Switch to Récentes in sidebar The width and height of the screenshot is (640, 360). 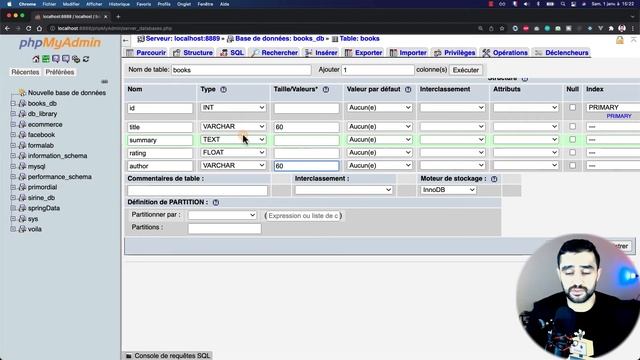[x=25, y=72]
